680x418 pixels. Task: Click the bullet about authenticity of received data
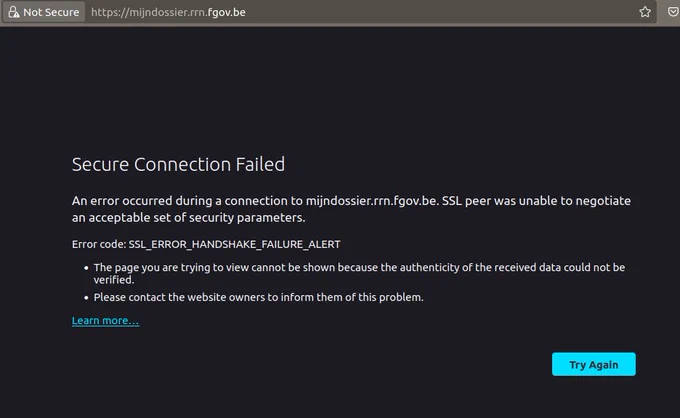[x=360, y=273]
